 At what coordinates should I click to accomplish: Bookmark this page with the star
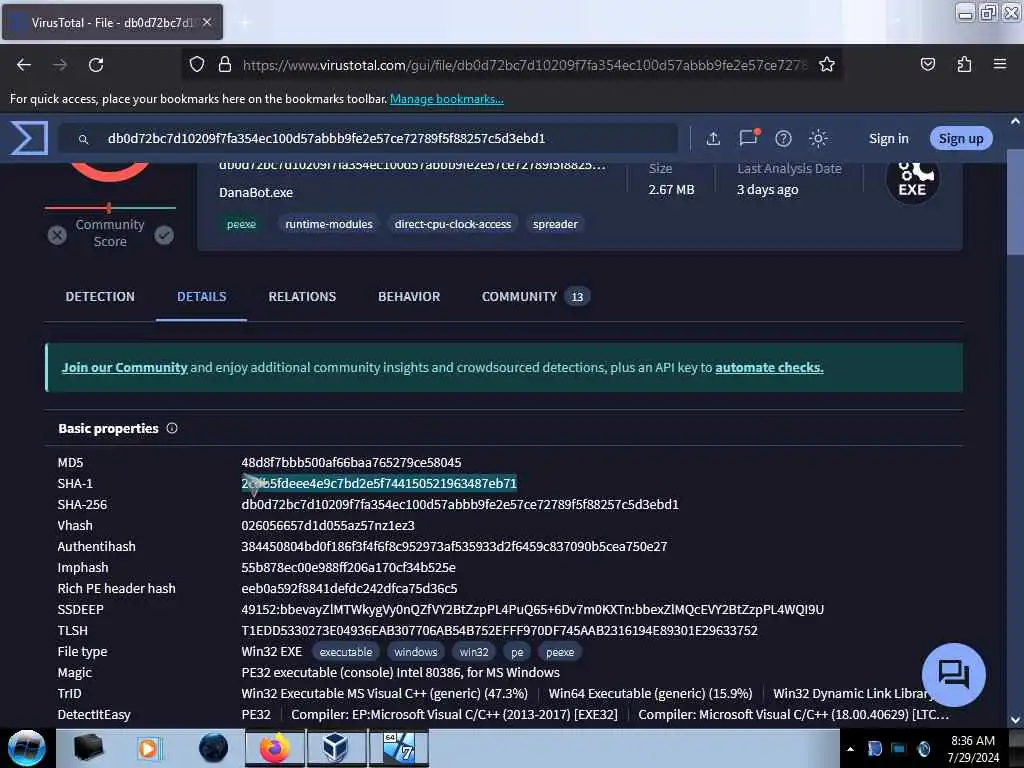tap(827, 65)
